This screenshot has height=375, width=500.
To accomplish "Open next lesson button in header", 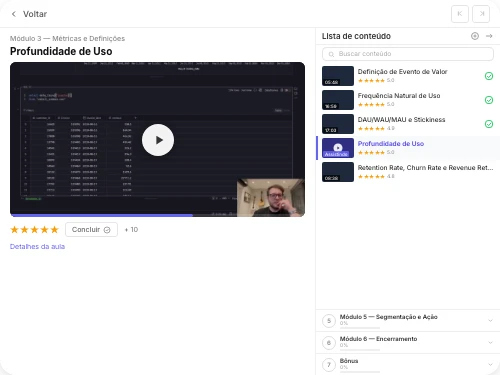I will pyautogui.click(x=481, y=14).
